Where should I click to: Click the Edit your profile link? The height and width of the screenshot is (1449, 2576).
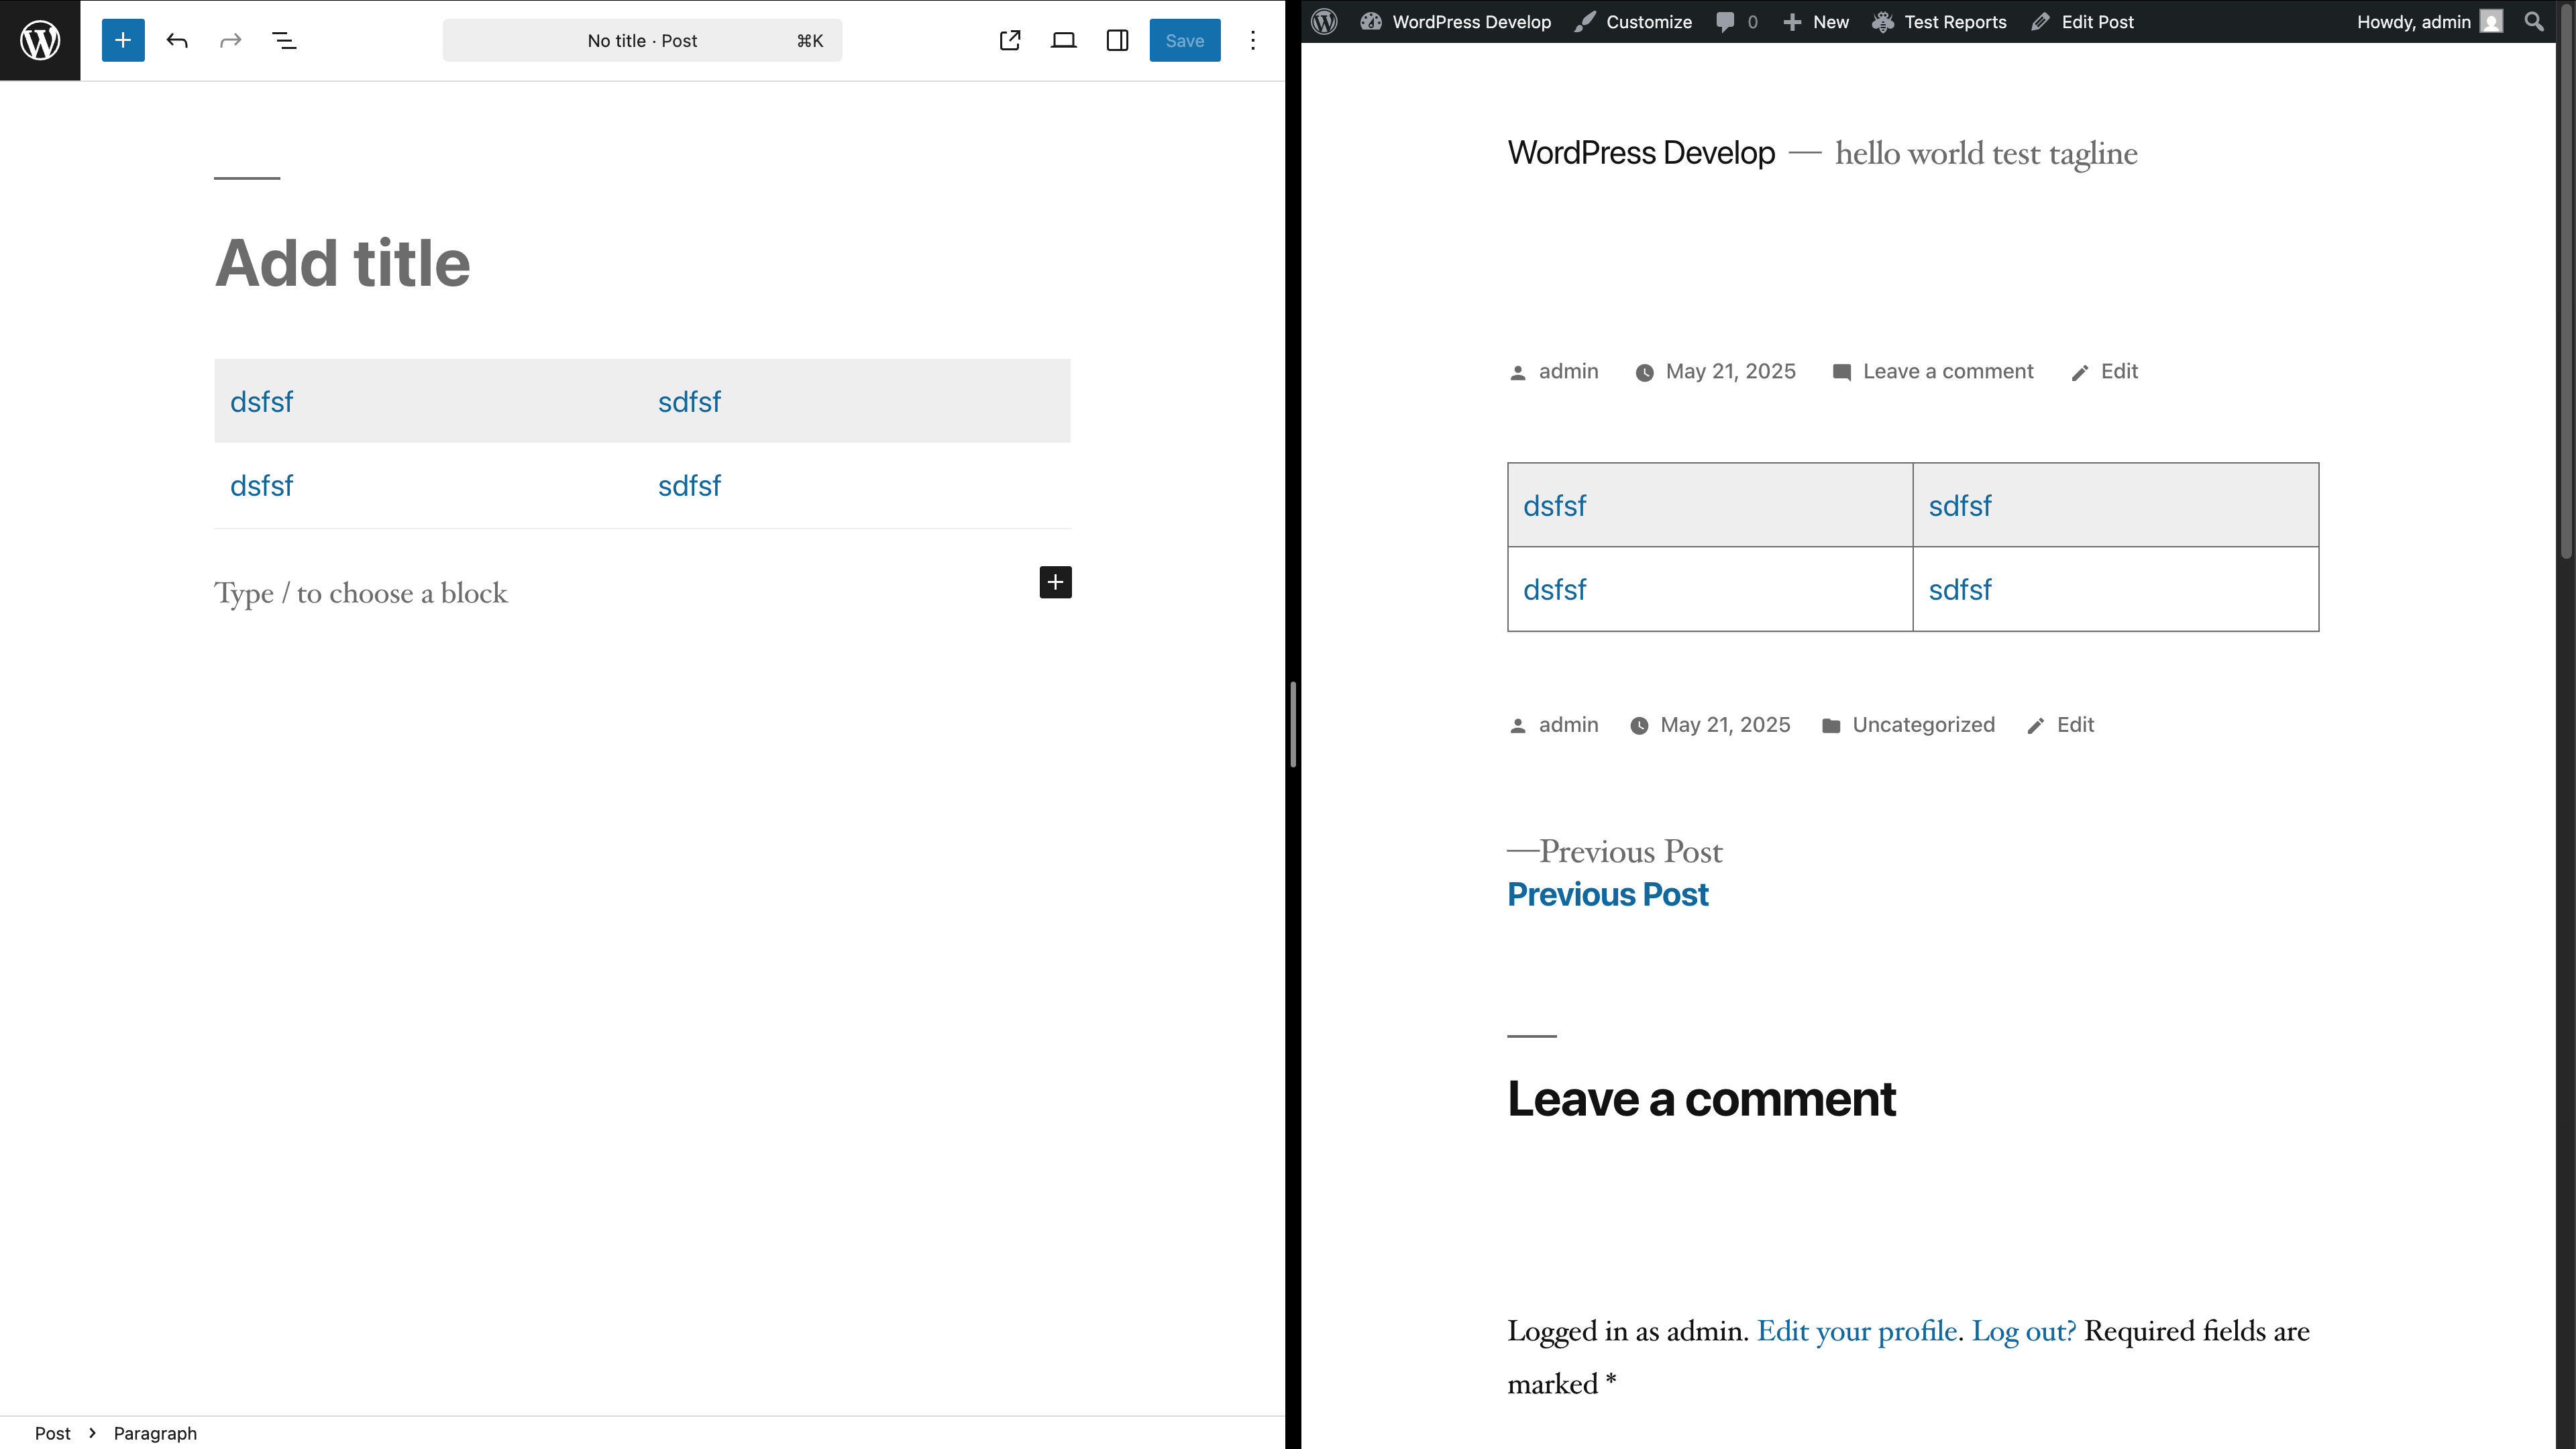click(x=1856, y=1331)
